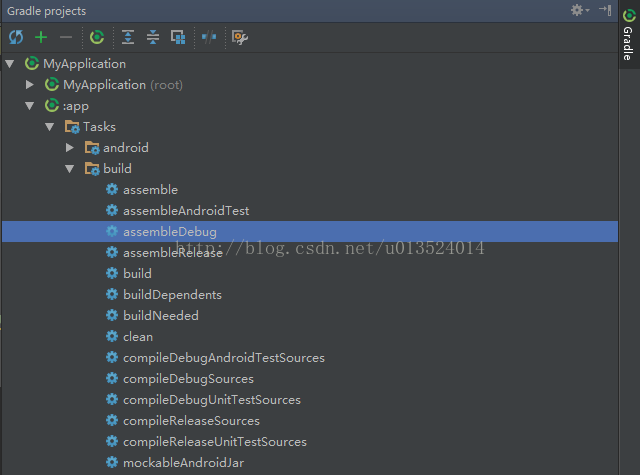The height and width of the screenshot is (475, 640).
Task: Click gear icon beside assemble
Action: click(x=112, y=189)
